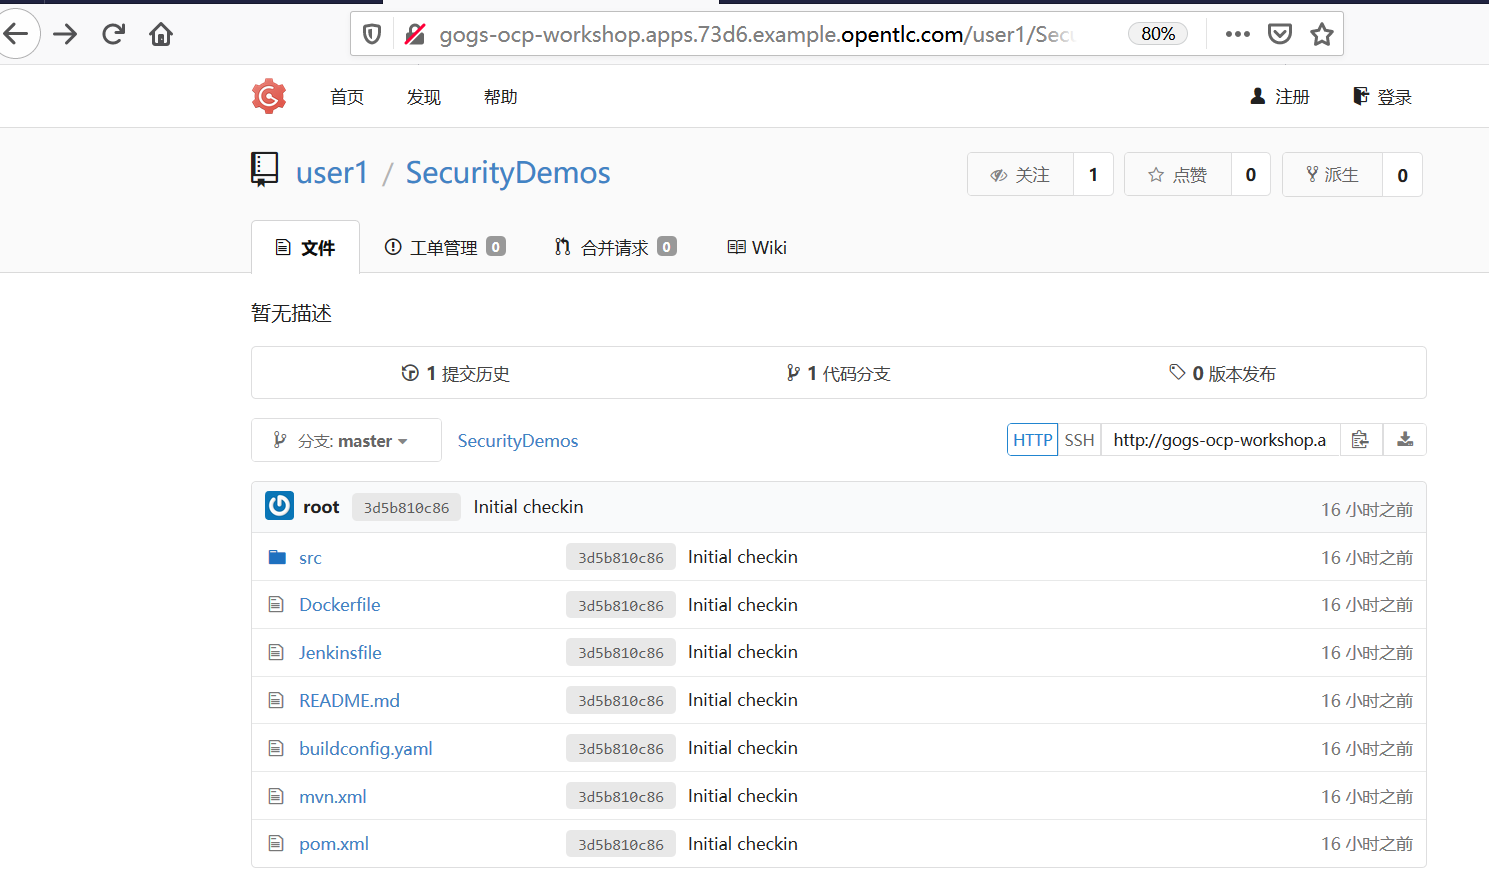The height and width of the screenshot is (877, 1489).
Task: Click the insecure connection lock icon
Action: [x=414, y=34]
